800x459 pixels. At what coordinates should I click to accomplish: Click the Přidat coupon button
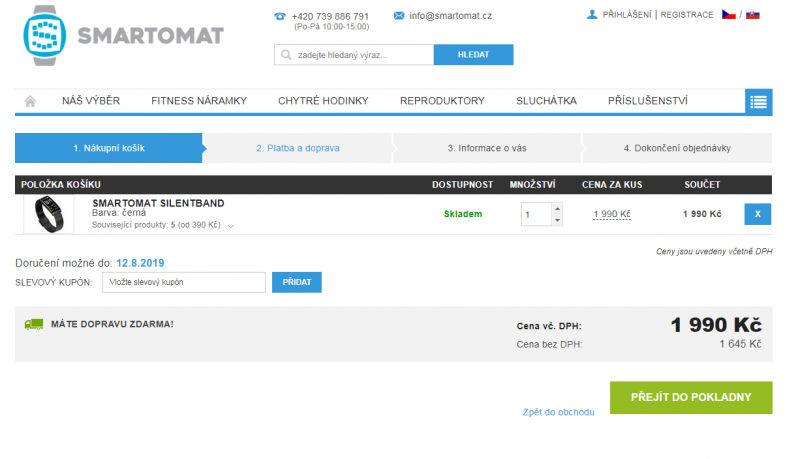(296, 282)
